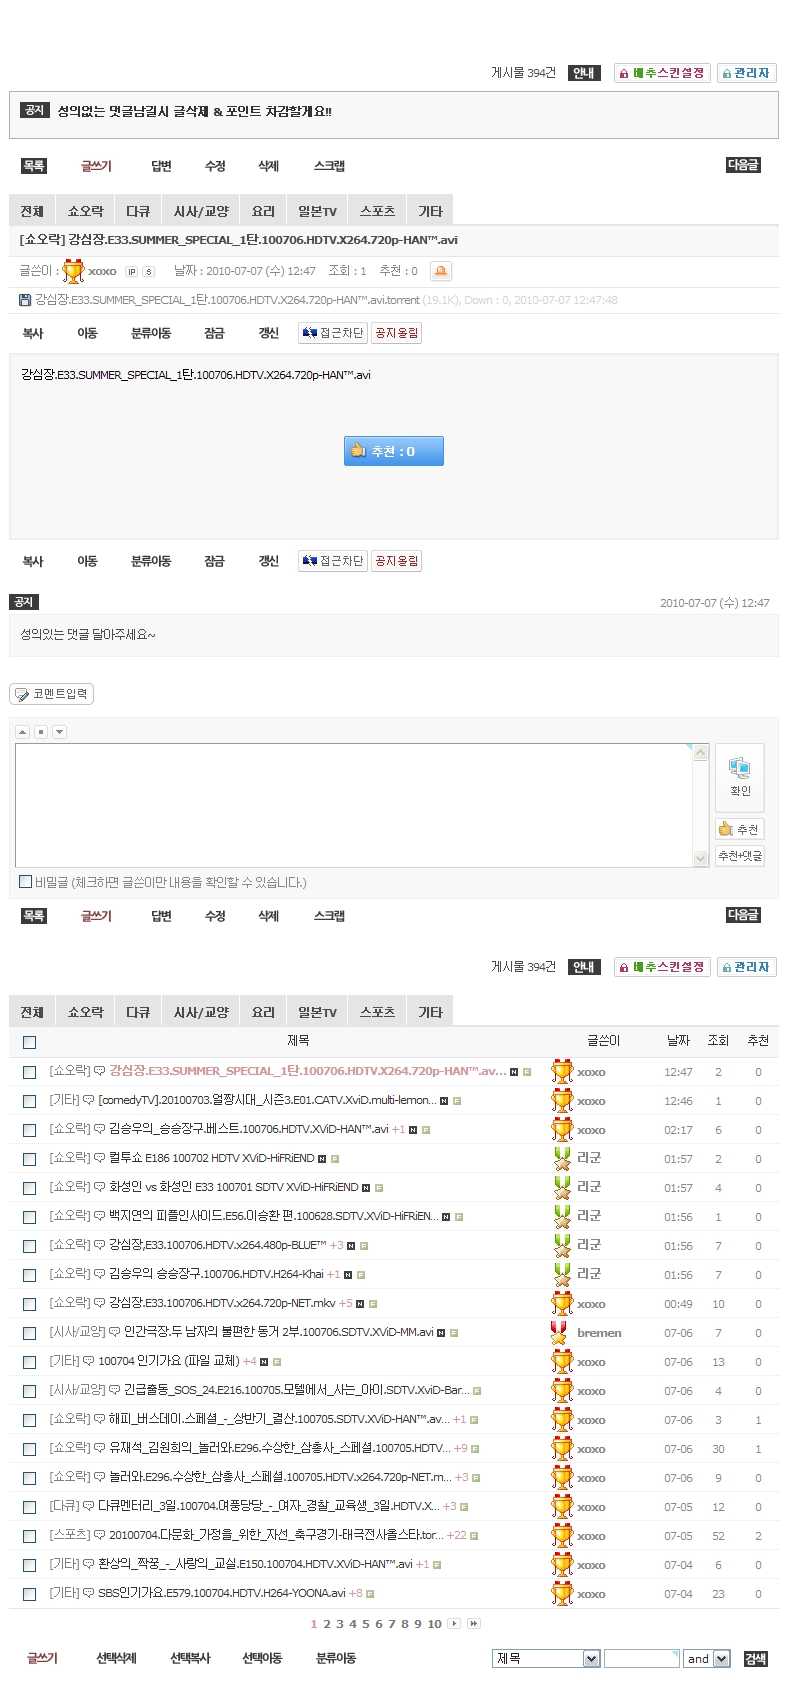The width and height of the screenshot is (788, 1700).
Task: Click the 접근차단 button below the post body
Action: [333, 561]
